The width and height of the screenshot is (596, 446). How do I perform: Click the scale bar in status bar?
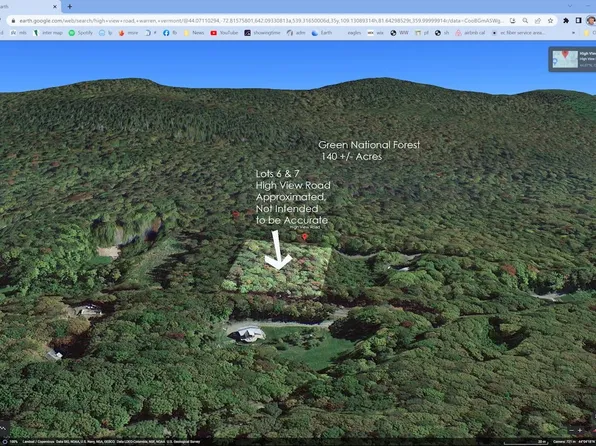click(x=526, y=442)
